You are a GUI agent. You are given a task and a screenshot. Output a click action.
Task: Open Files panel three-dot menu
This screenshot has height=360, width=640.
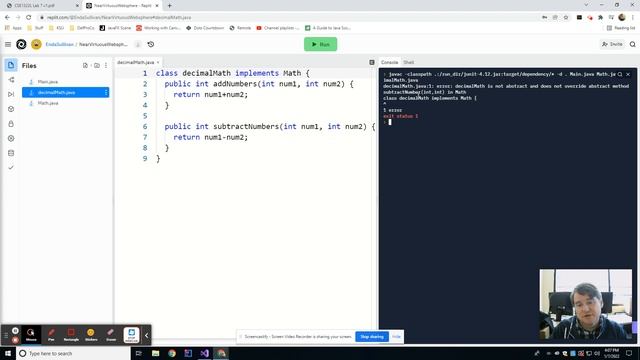pyautogui.click(x=106, y=65)
